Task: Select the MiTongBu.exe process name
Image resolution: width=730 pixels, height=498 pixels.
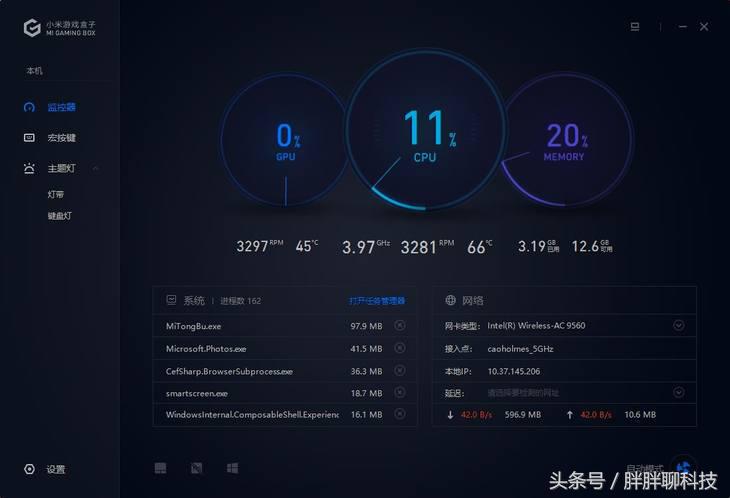Action: click(x=194, y=326)
